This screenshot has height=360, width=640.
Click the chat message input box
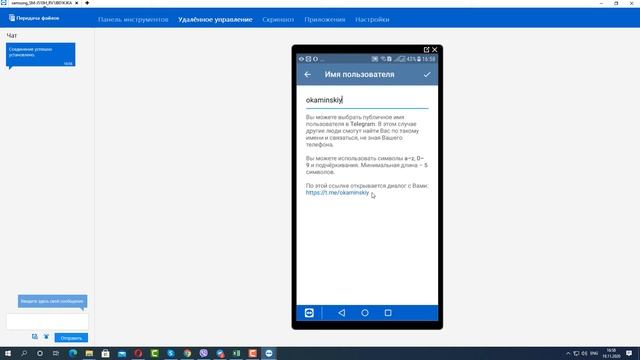47,322
